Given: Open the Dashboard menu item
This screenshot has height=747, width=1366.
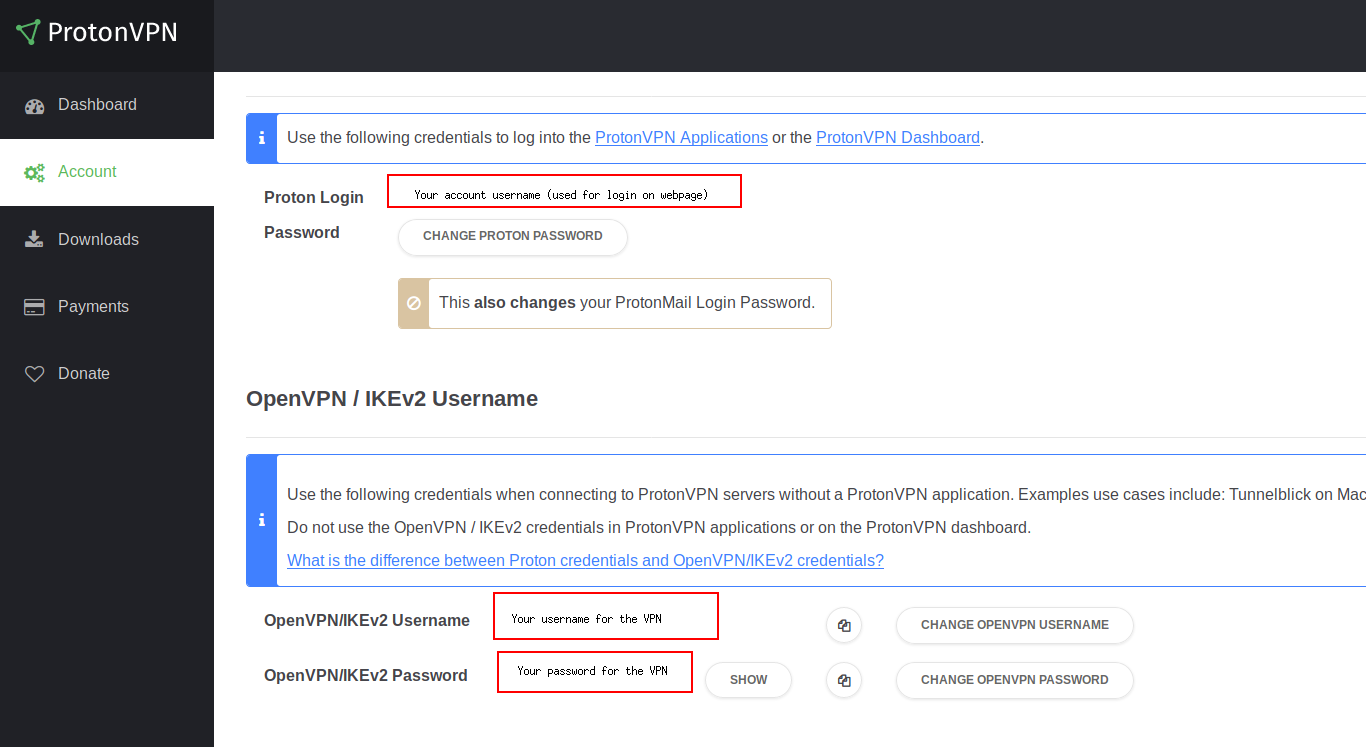Looking at the screenshot, I should (x=107, y=105).
